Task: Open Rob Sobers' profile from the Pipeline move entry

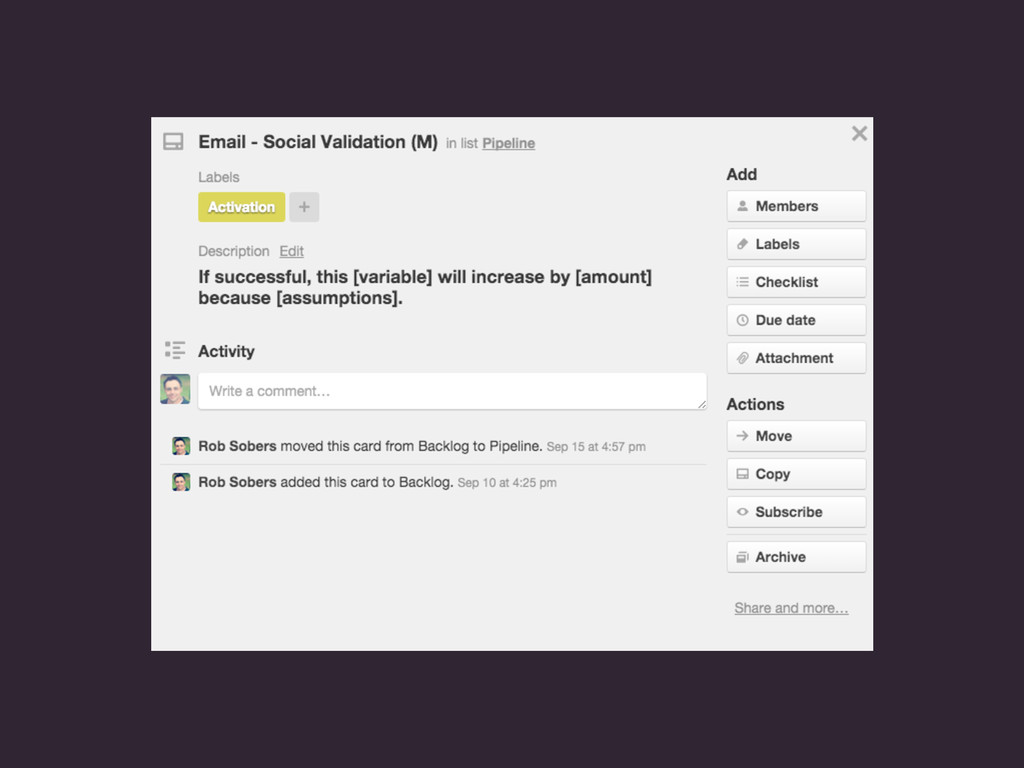Action: [237, 446]
